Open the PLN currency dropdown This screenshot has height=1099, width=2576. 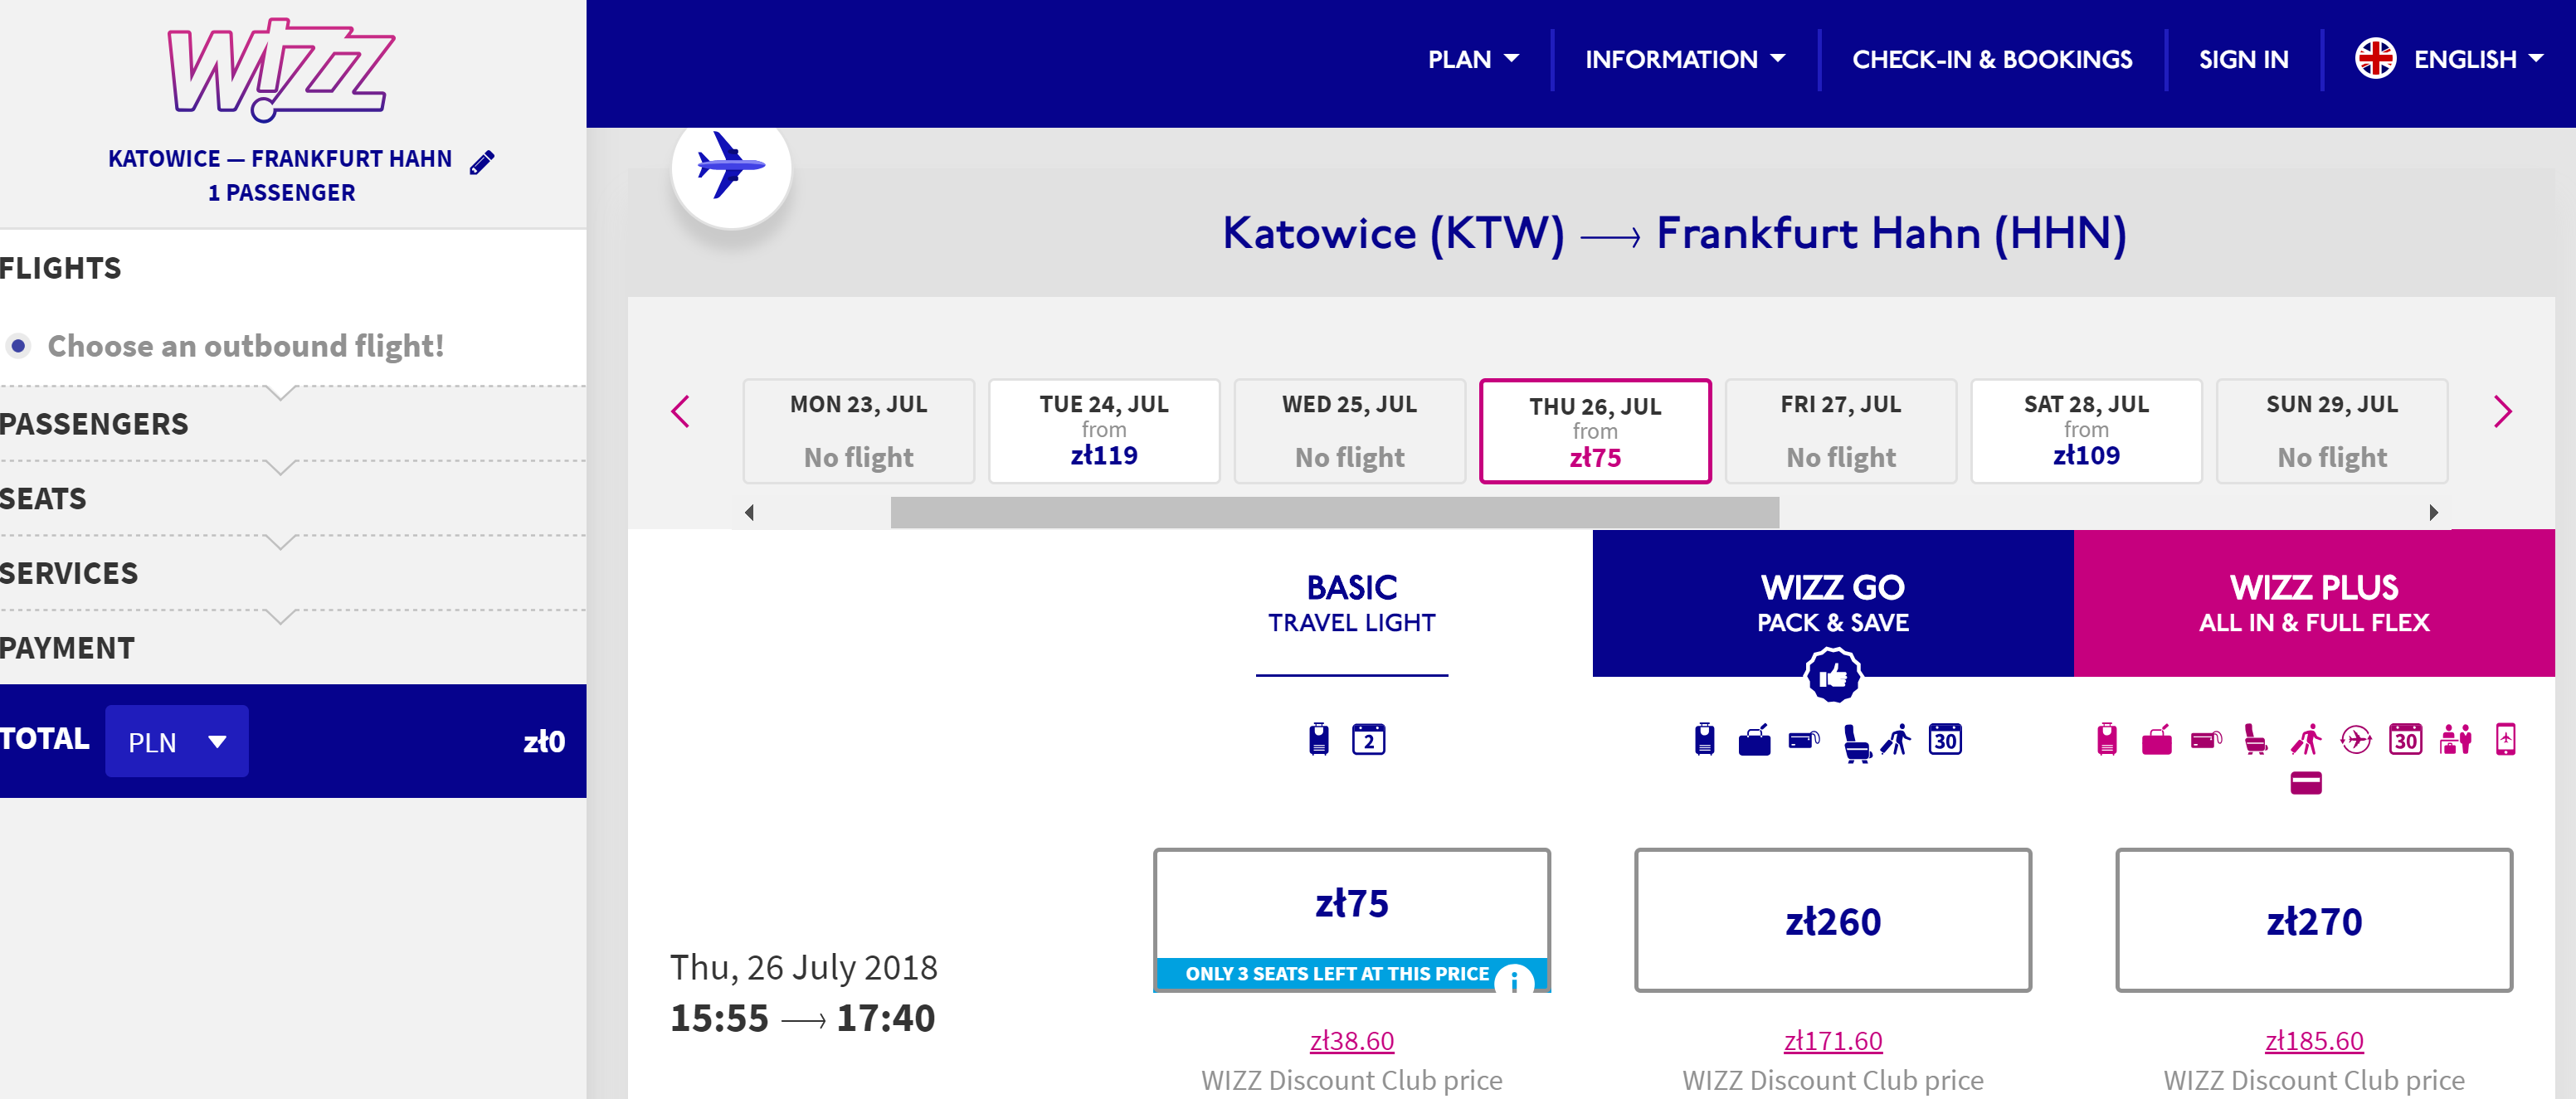[177, 741]
